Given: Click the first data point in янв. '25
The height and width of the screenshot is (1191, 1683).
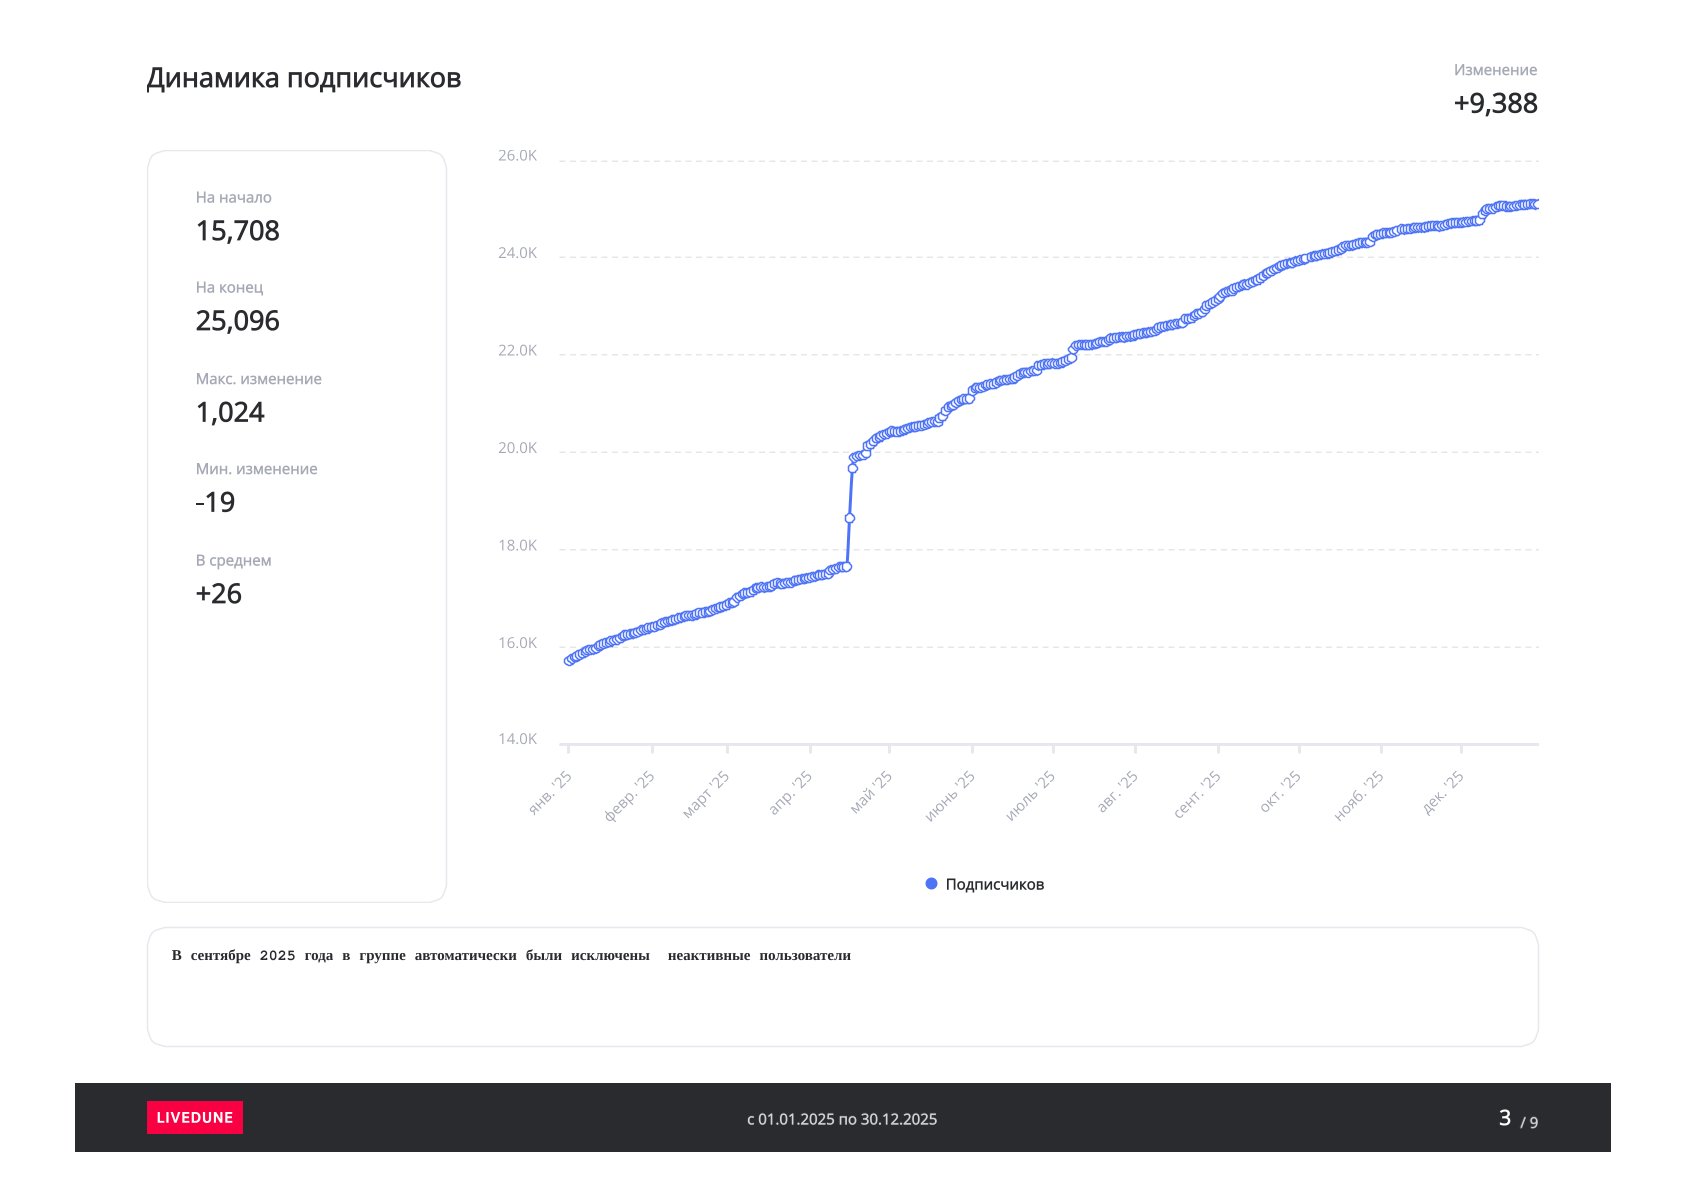Looking at the screenshot, I should tap(569, 660).
